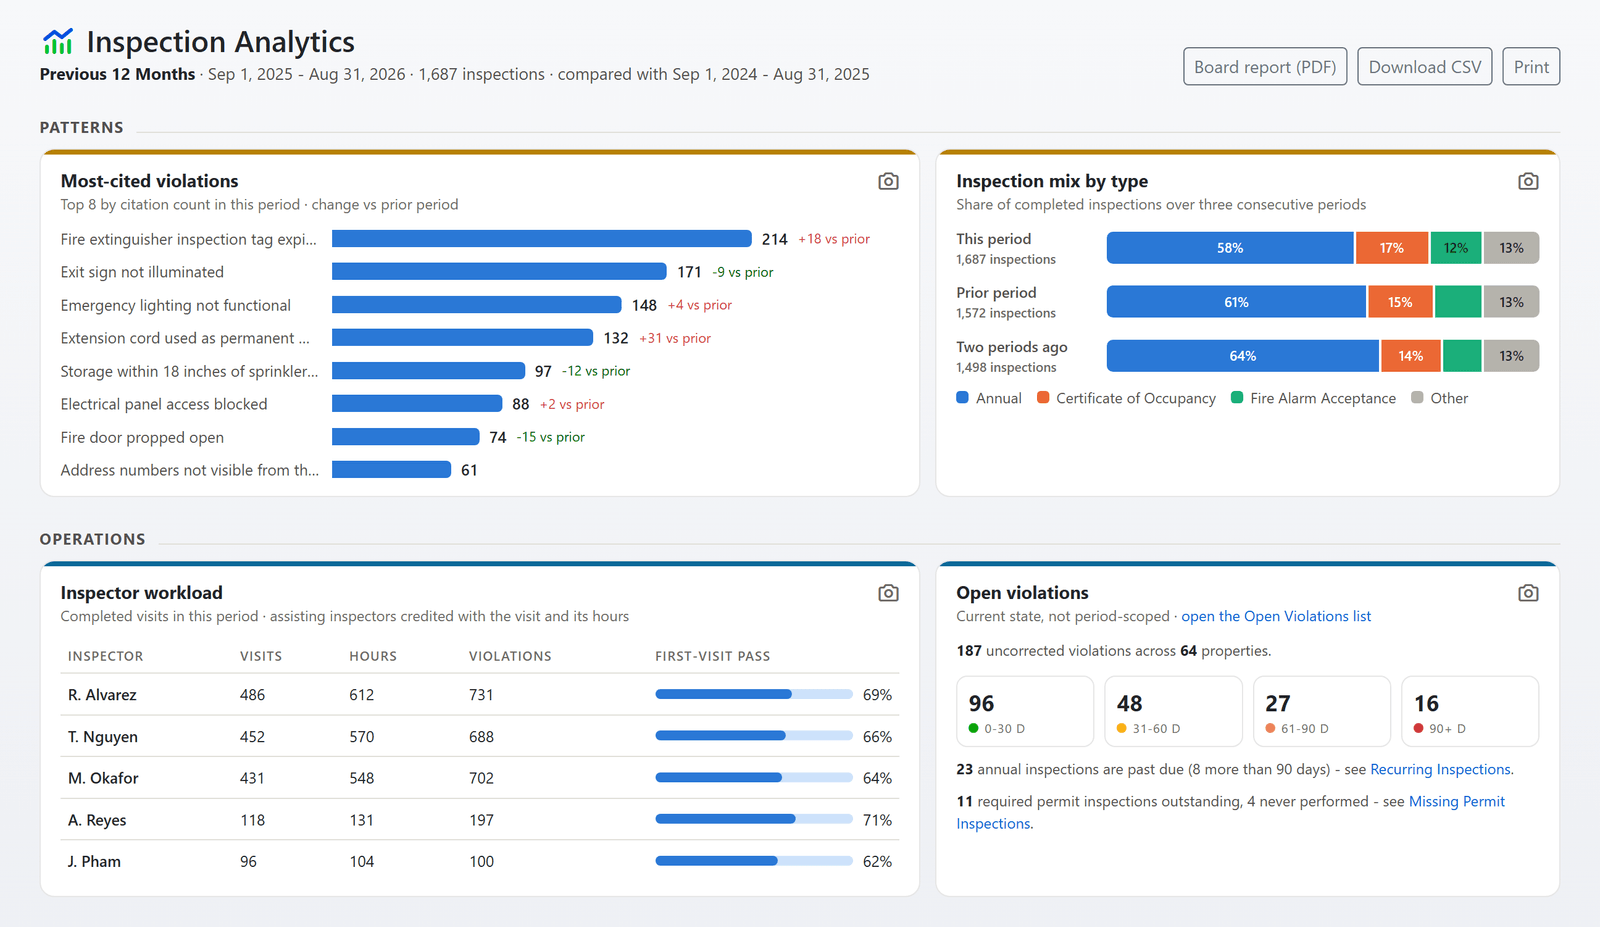The width and height of the screenshot is (1600, 927).
Task: Click Download CSV button
Action: click(x=1425, y=67)
